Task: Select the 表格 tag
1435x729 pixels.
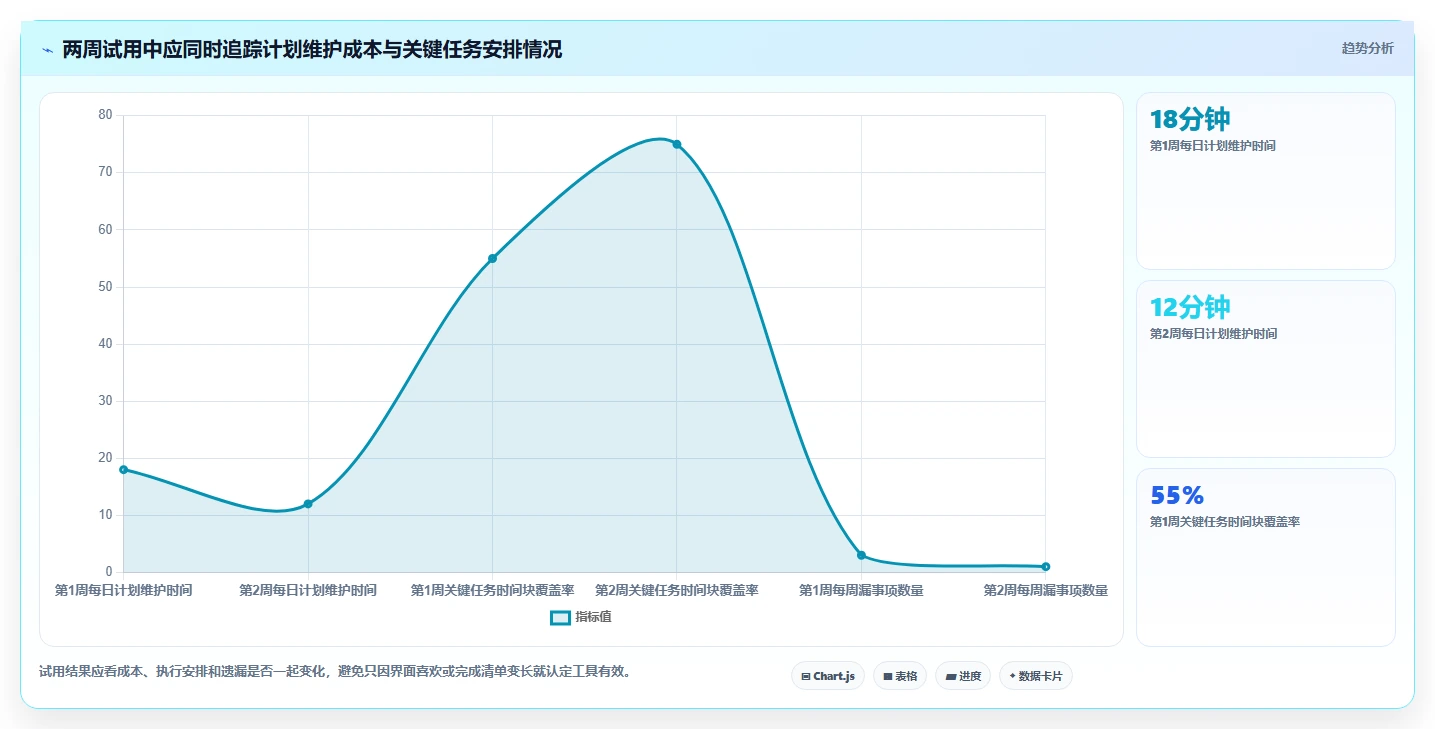Action: pos(900,676)
